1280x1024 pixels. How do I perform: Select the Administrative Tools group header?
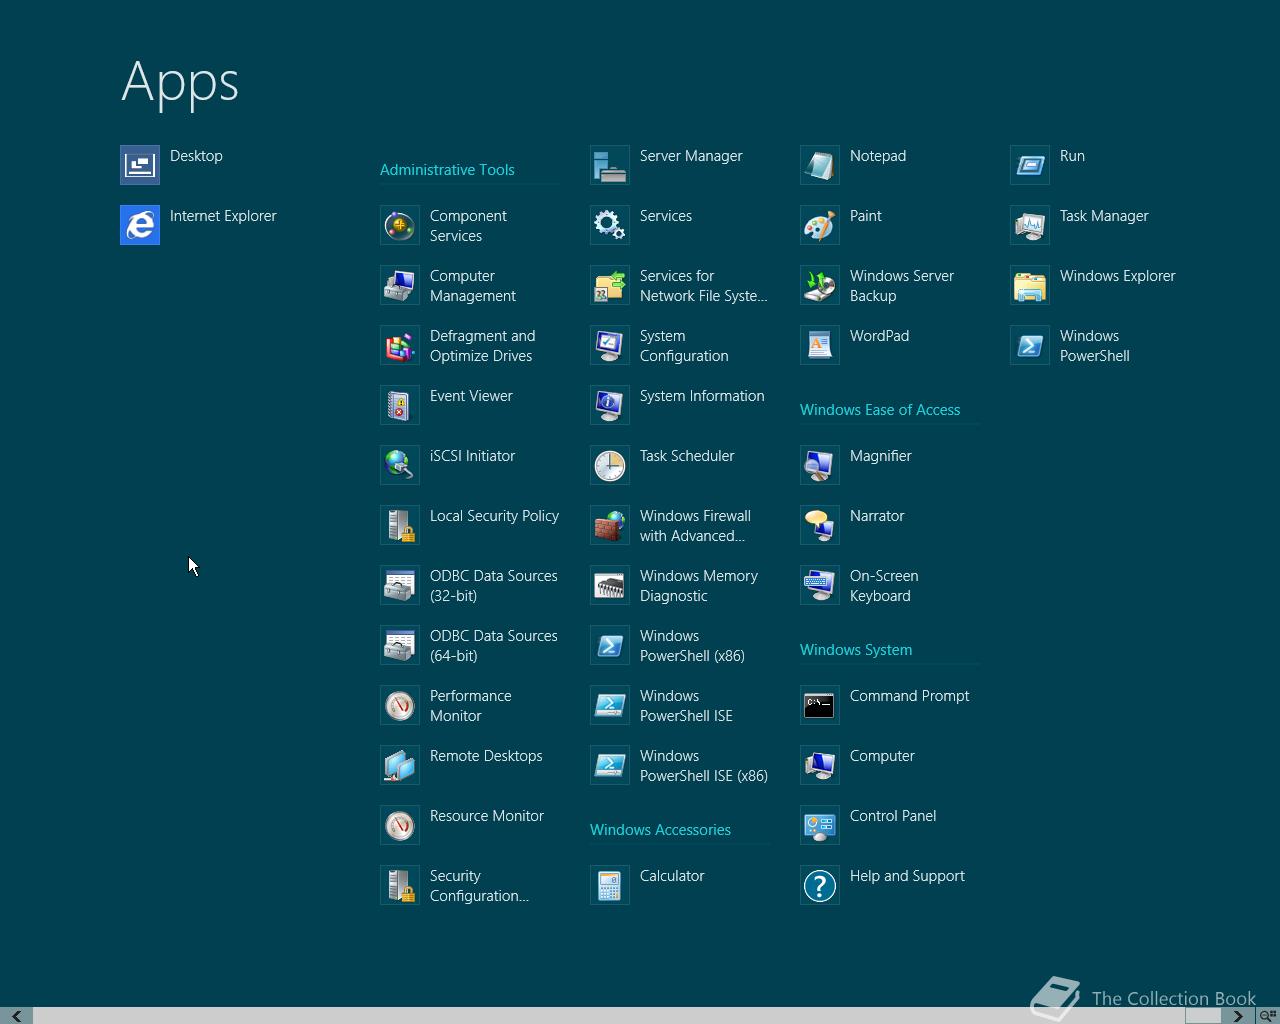point(447,170)
